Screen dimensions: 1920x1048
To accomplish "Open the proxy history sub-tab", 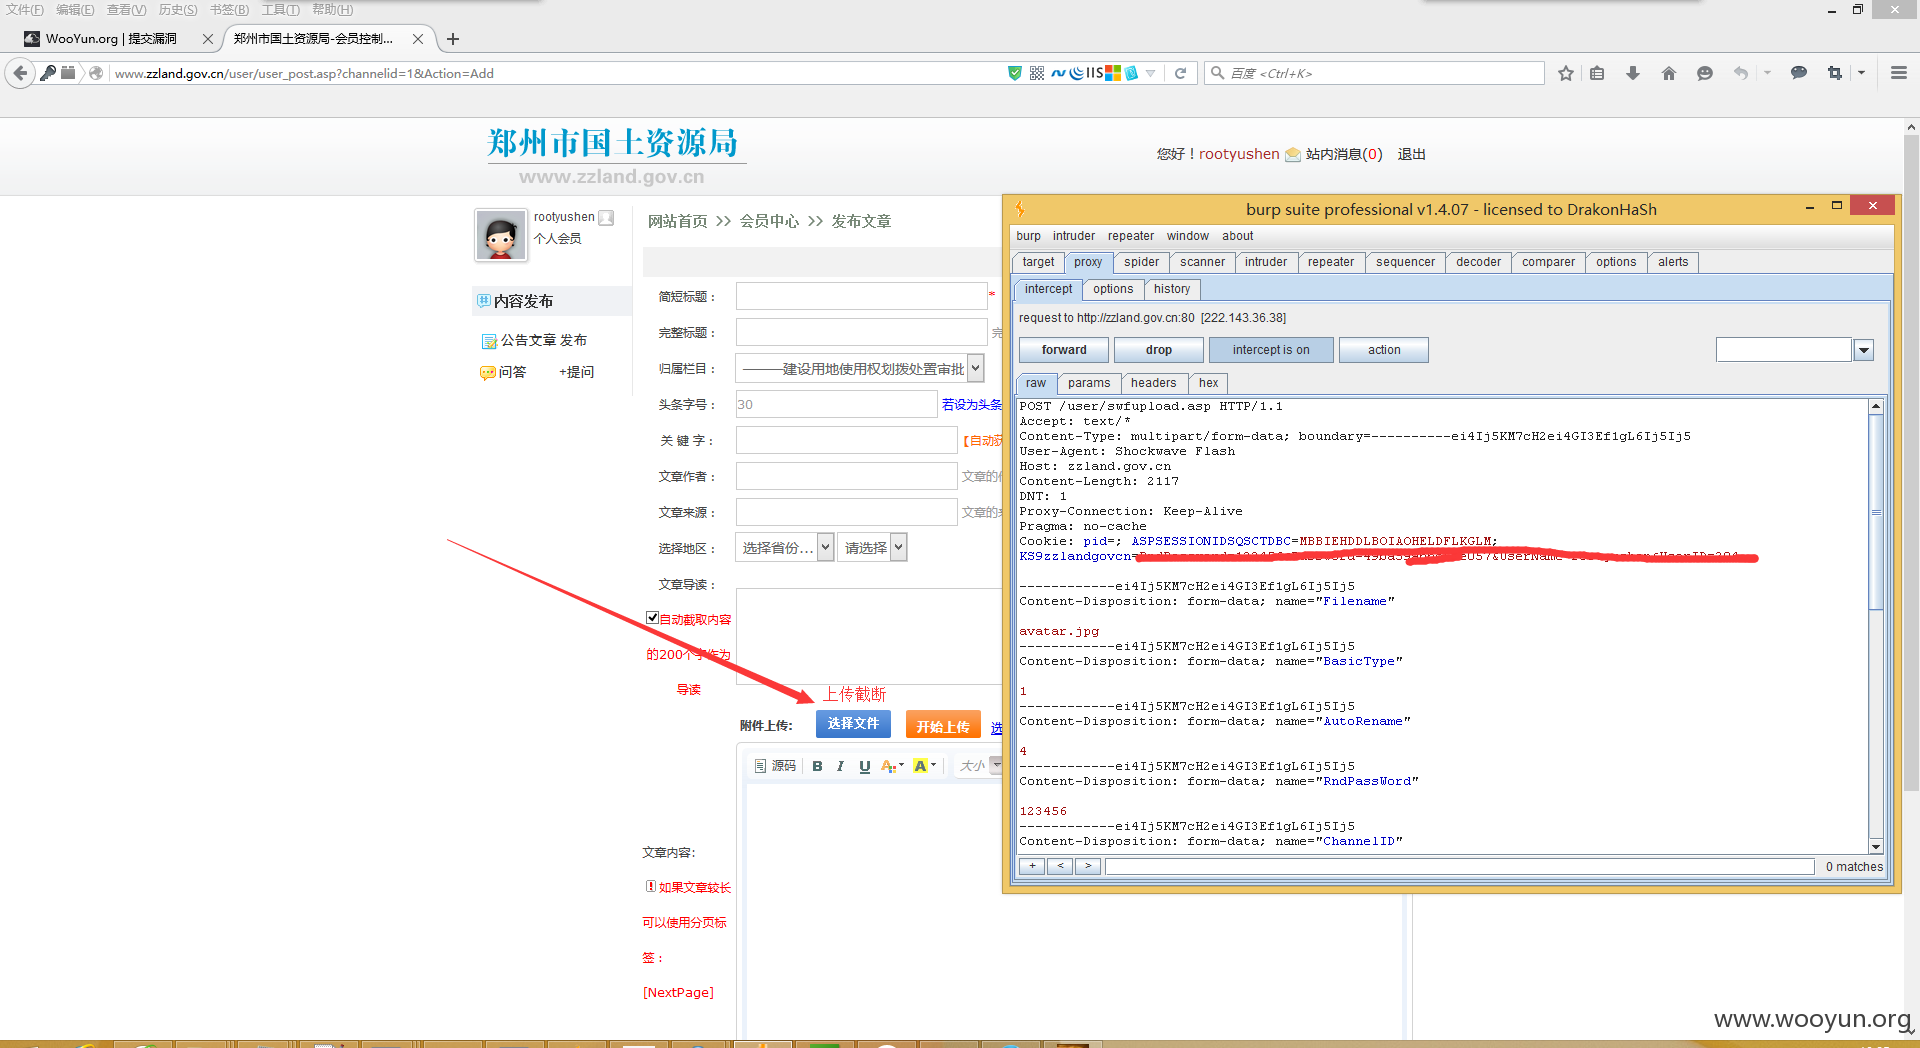I will point(1172,289).
